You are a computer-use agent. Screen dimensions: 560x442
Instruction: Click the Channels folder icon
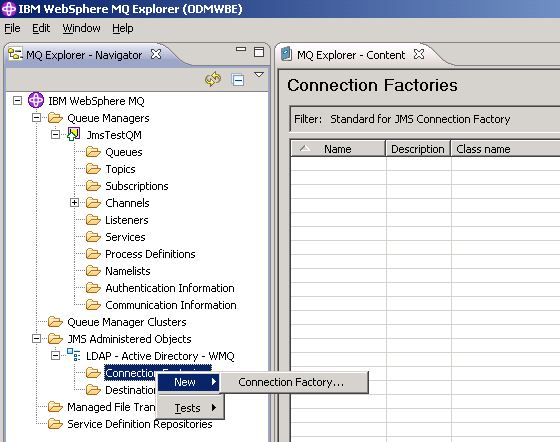(93, 203)
